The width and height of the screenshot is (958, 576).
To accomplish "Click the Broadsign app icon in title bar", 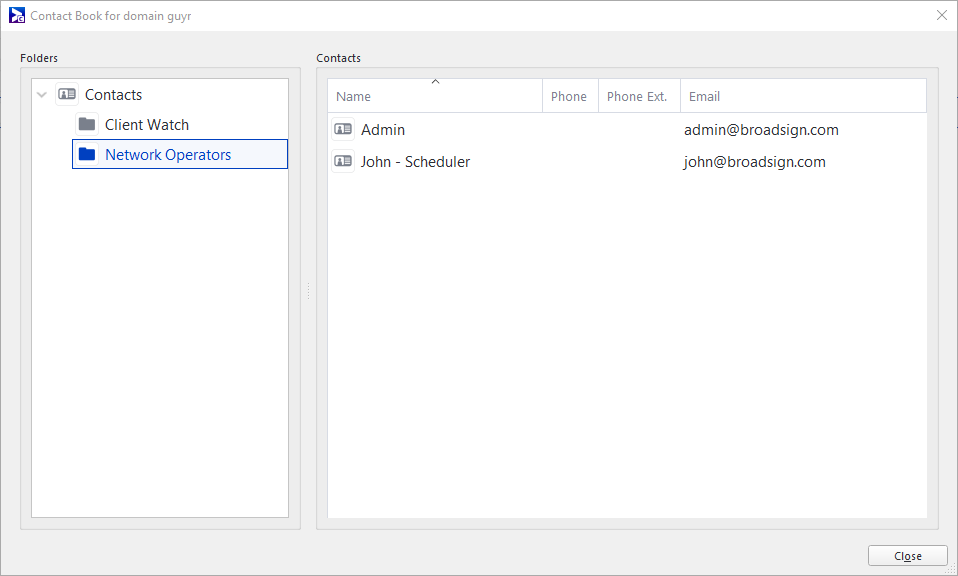I will point(16,15).
